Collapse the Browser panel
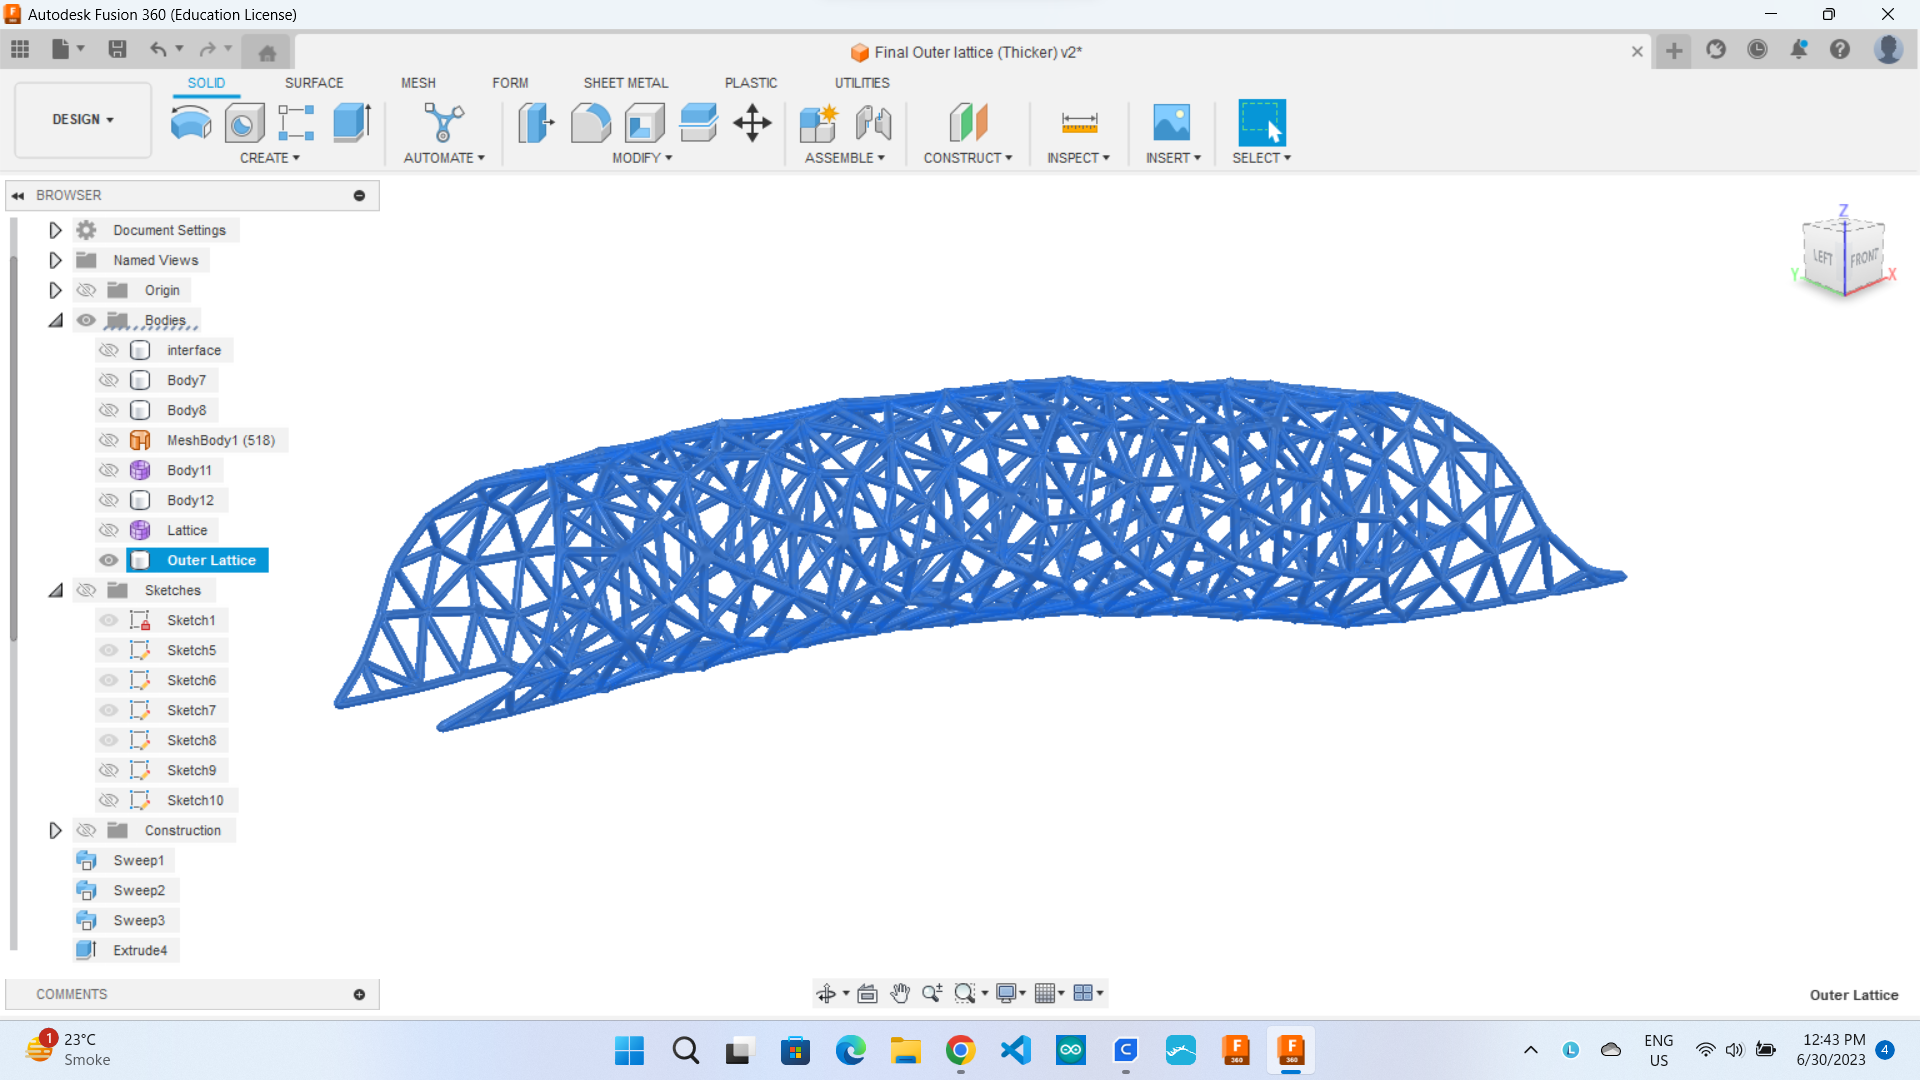The height and width of the screenshot is (1080, 1920). pos(18,195)
